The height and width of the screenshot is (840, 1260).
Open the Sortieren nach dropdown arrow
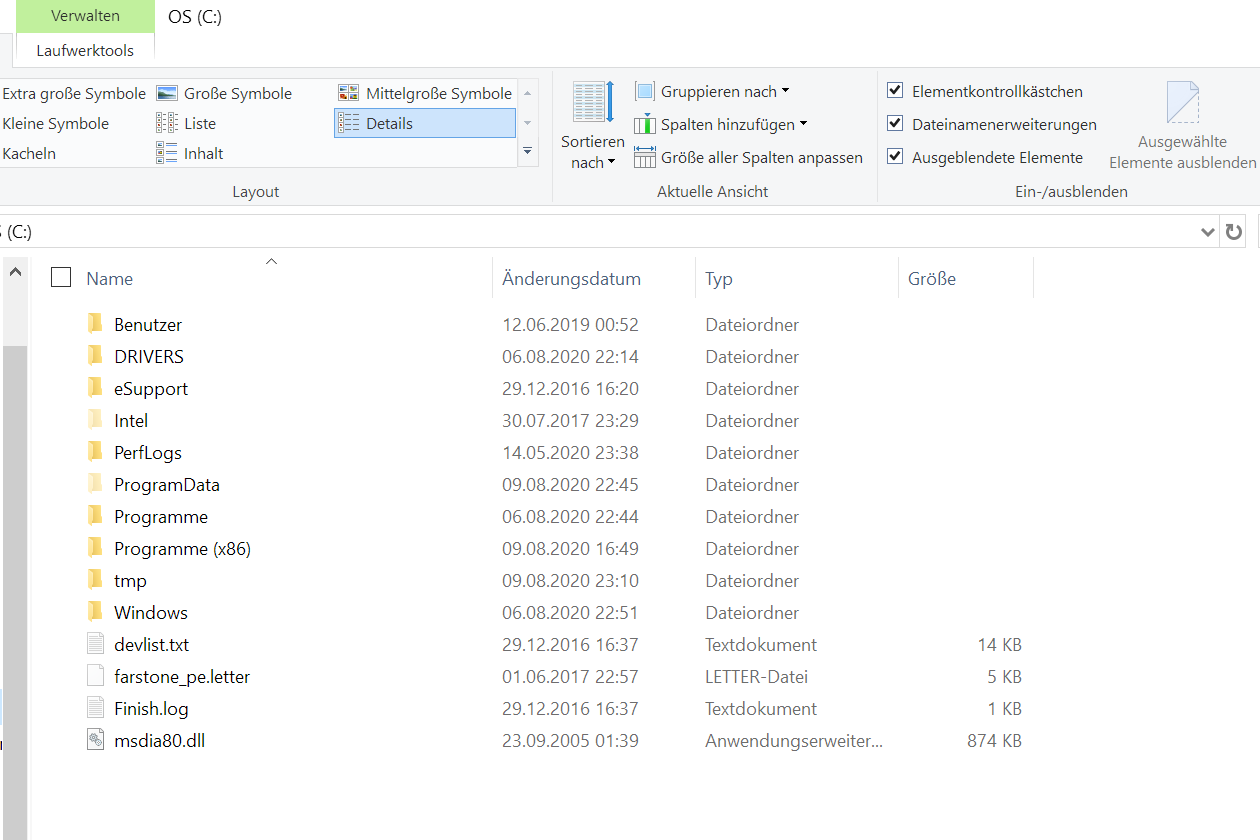pos(611,163)
